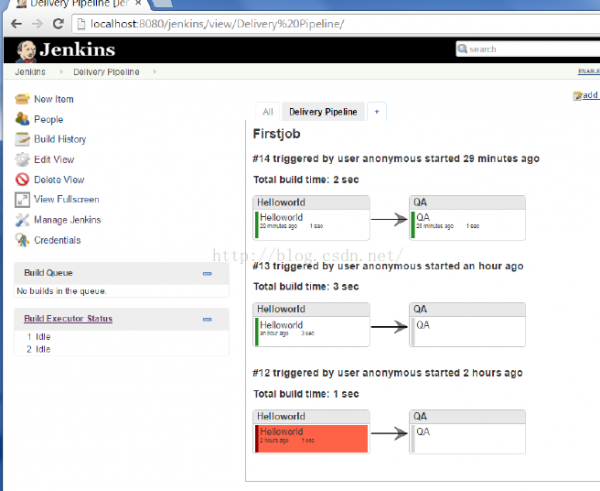Click the browser back arrow
600x491 pixels.
[x=16, y=24]
